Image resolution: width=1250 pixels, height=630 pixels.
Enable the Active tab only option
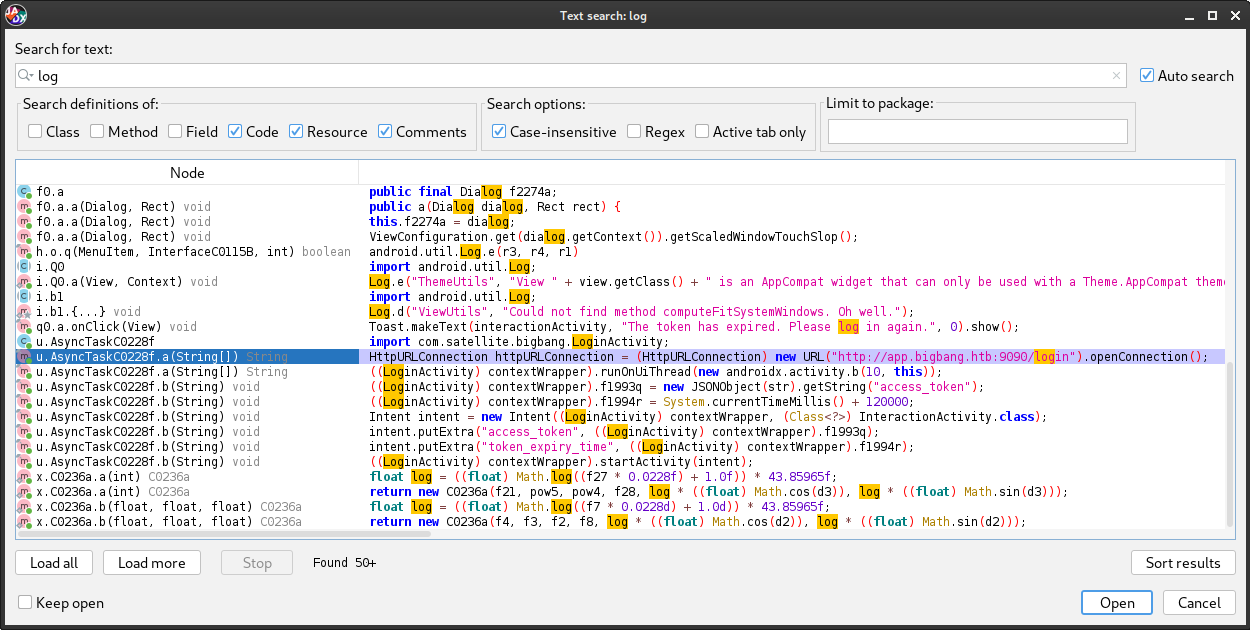point(702,132)
